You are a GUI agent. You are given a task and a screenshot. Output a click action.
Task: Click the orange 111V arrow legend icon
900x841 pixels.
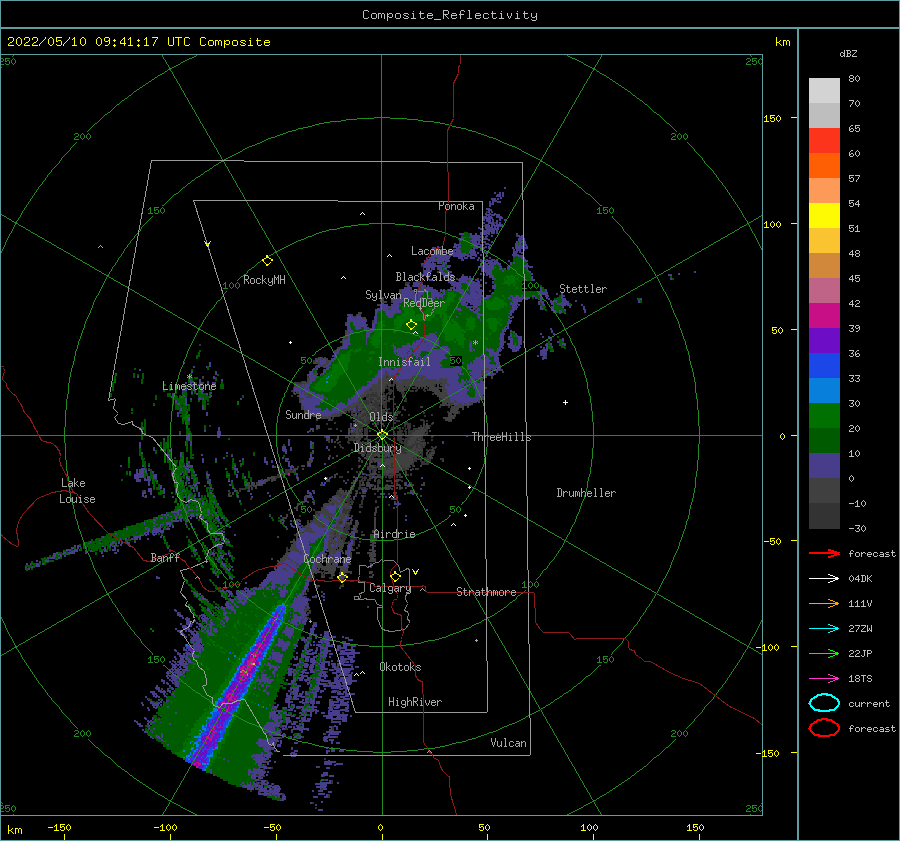[x=824, y=603]
